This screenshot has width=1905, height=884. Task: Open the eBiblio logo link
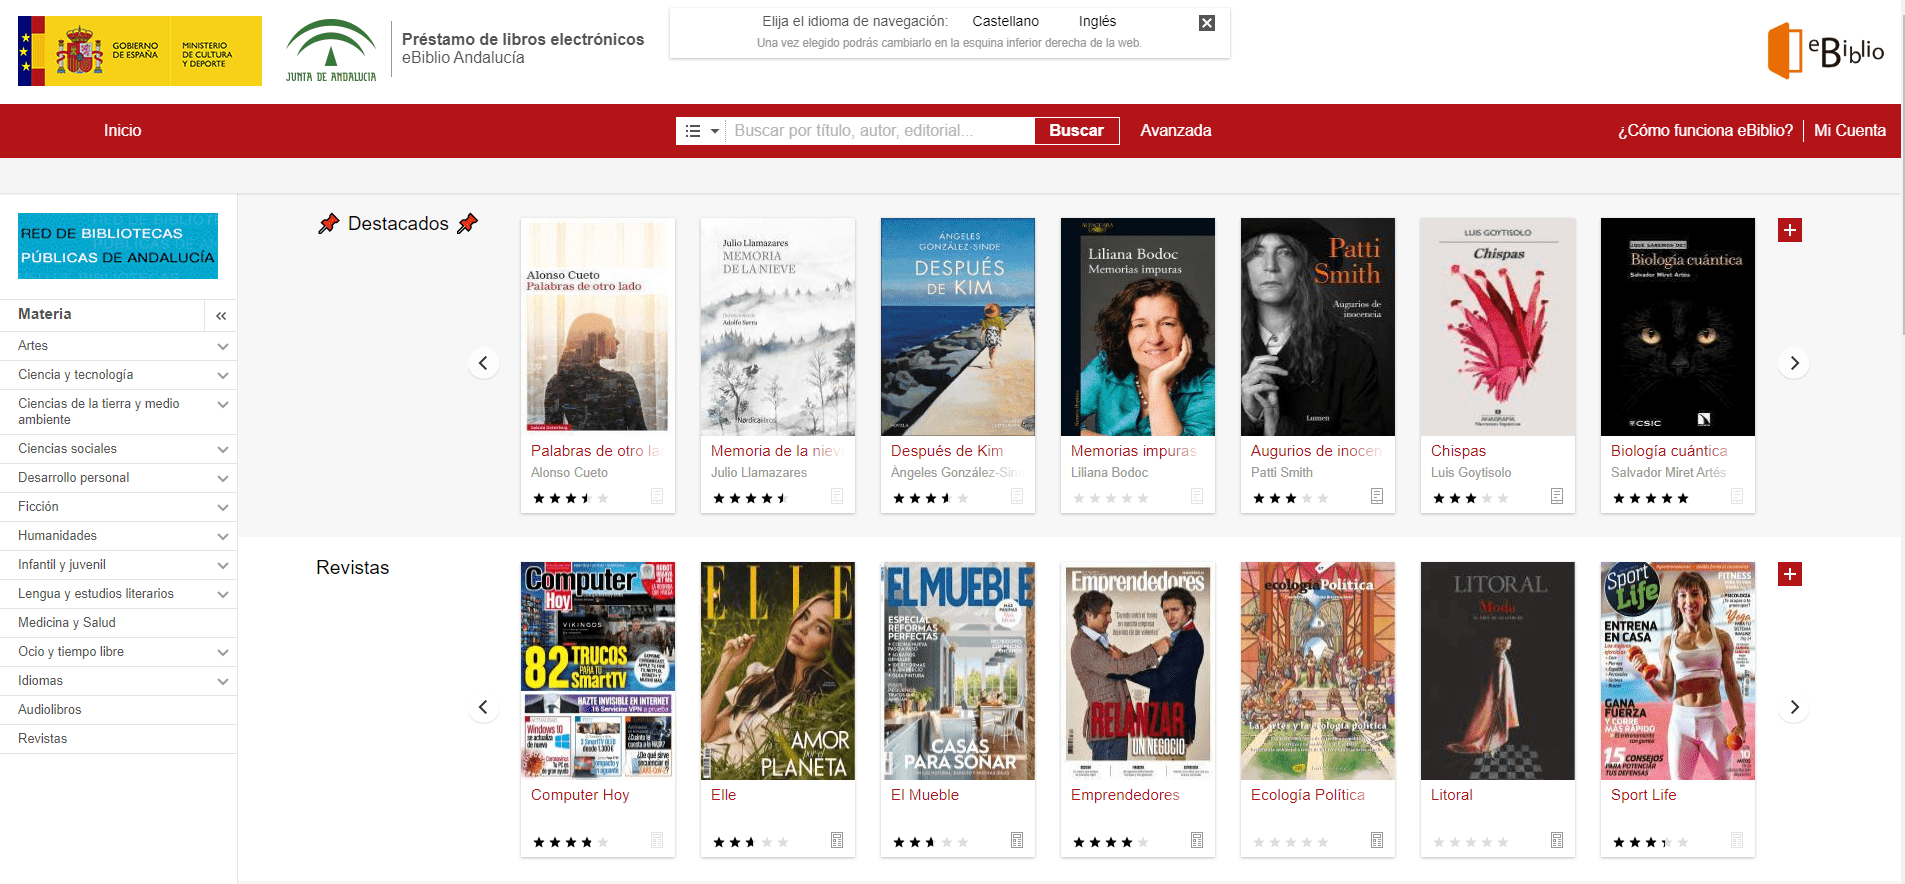point(1826,50)
